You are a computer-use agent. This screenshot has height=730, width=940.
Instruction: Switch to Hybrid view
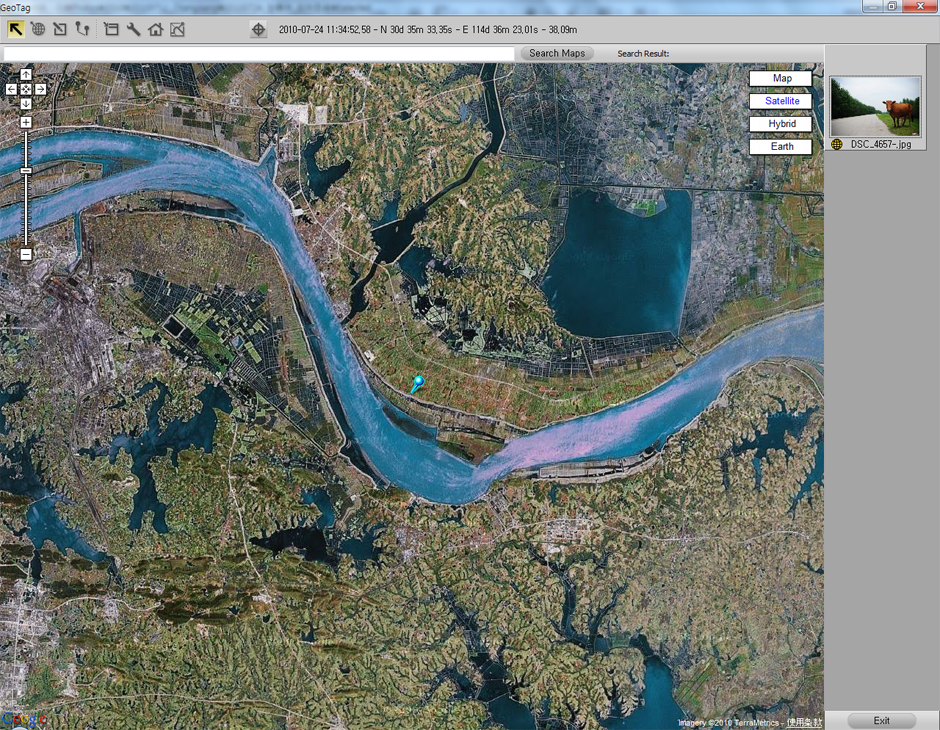(781, 124)
